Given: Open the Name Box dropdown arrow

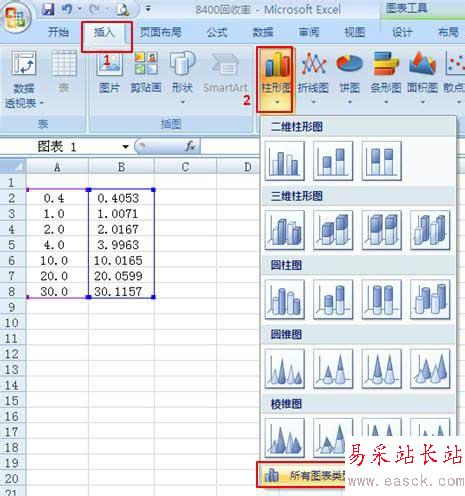Looking at the screenshot, I should (x=125, y=147).
